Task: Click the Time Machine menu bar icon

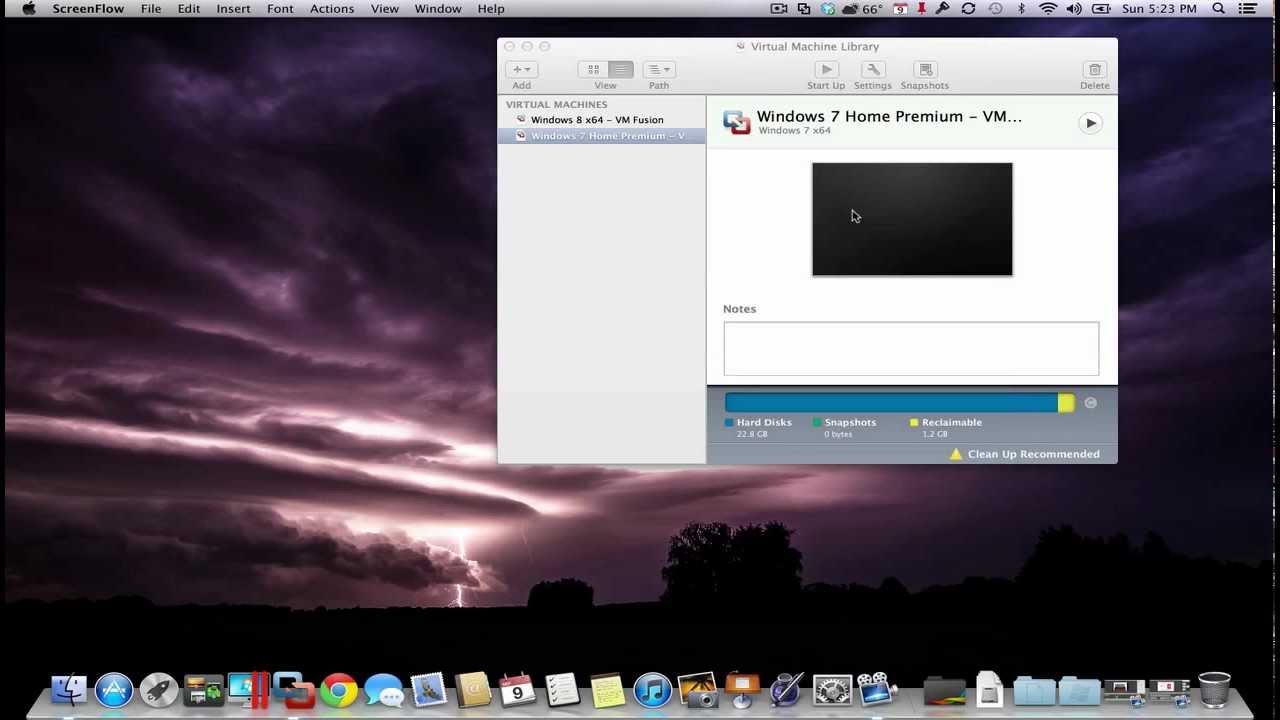Action: click(995, 9)
